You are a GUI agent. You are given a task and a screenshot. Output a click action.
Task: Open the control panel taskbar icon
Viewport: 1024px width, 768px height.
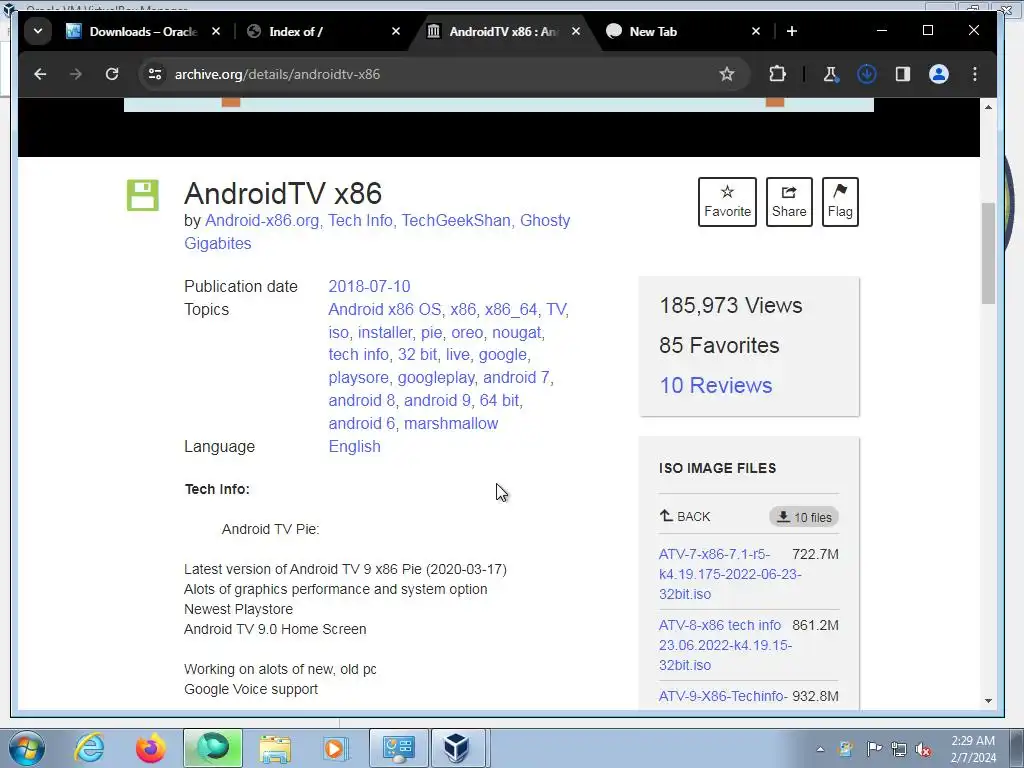pyautogui.click(x=398, y=748)
